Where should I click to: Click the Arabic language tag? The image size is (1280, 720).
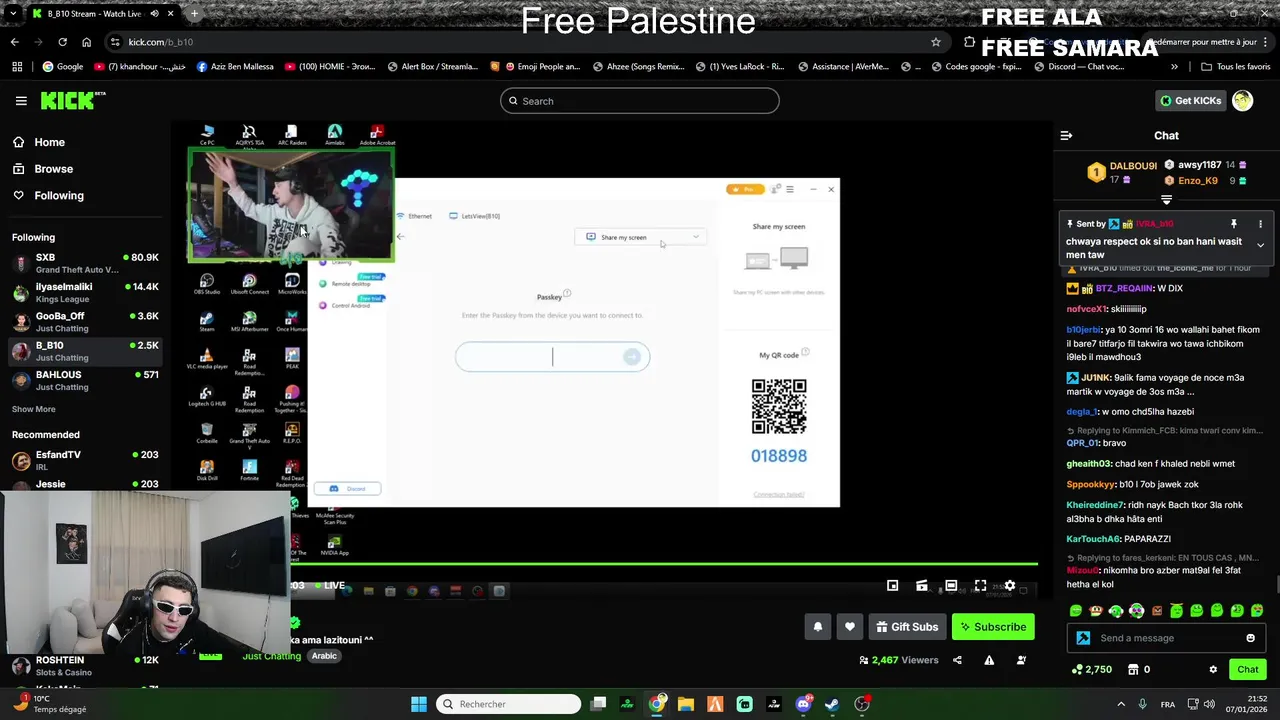tap(324, 656)
